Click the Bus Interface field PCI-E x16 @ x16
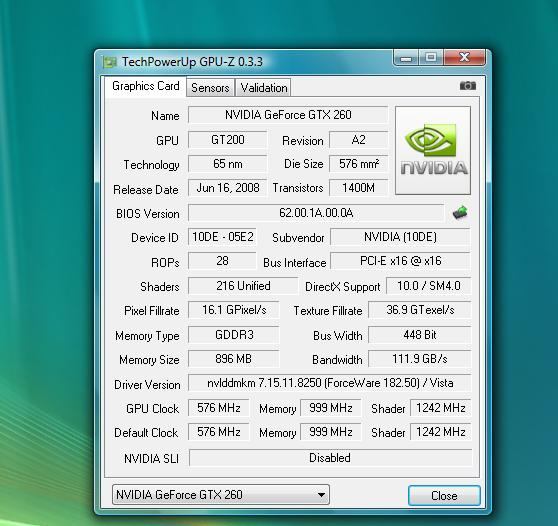This screenshot has width=558, height=526. (x=400, y=261)
